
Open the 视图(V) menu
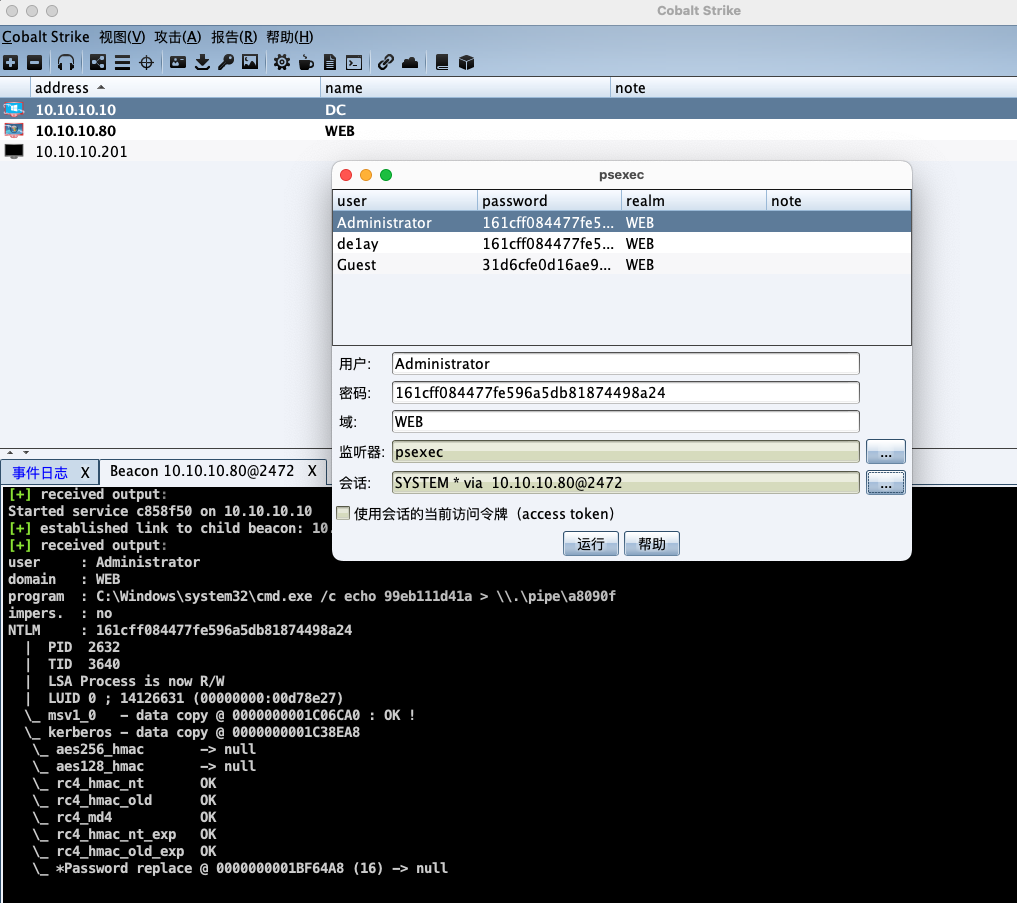click(122, 37)
